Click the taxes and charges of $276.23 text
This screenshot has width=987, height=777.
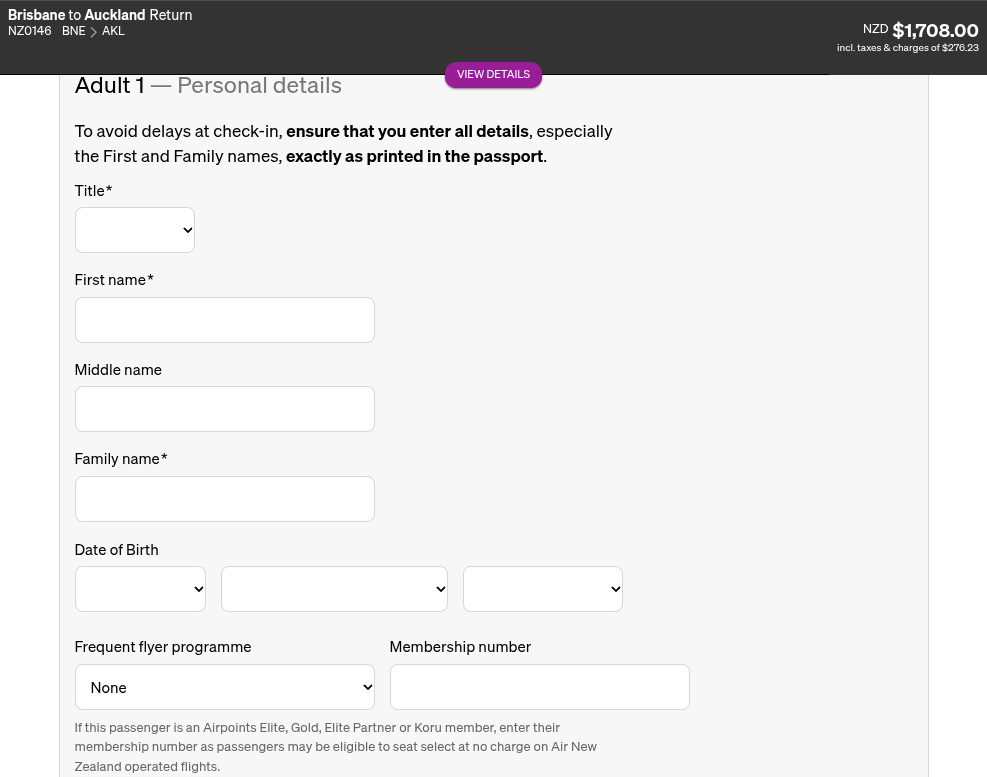pyautogui.click(x=908, y=48)
